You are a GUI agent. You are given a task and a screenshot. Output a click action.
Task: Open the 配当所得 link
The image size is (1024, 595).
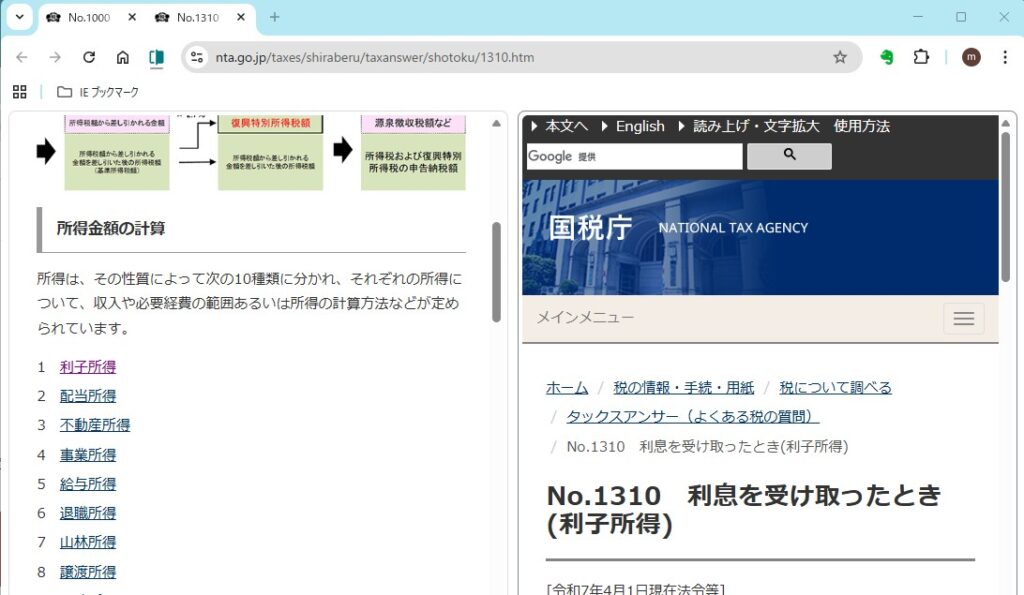click(88, 396)
